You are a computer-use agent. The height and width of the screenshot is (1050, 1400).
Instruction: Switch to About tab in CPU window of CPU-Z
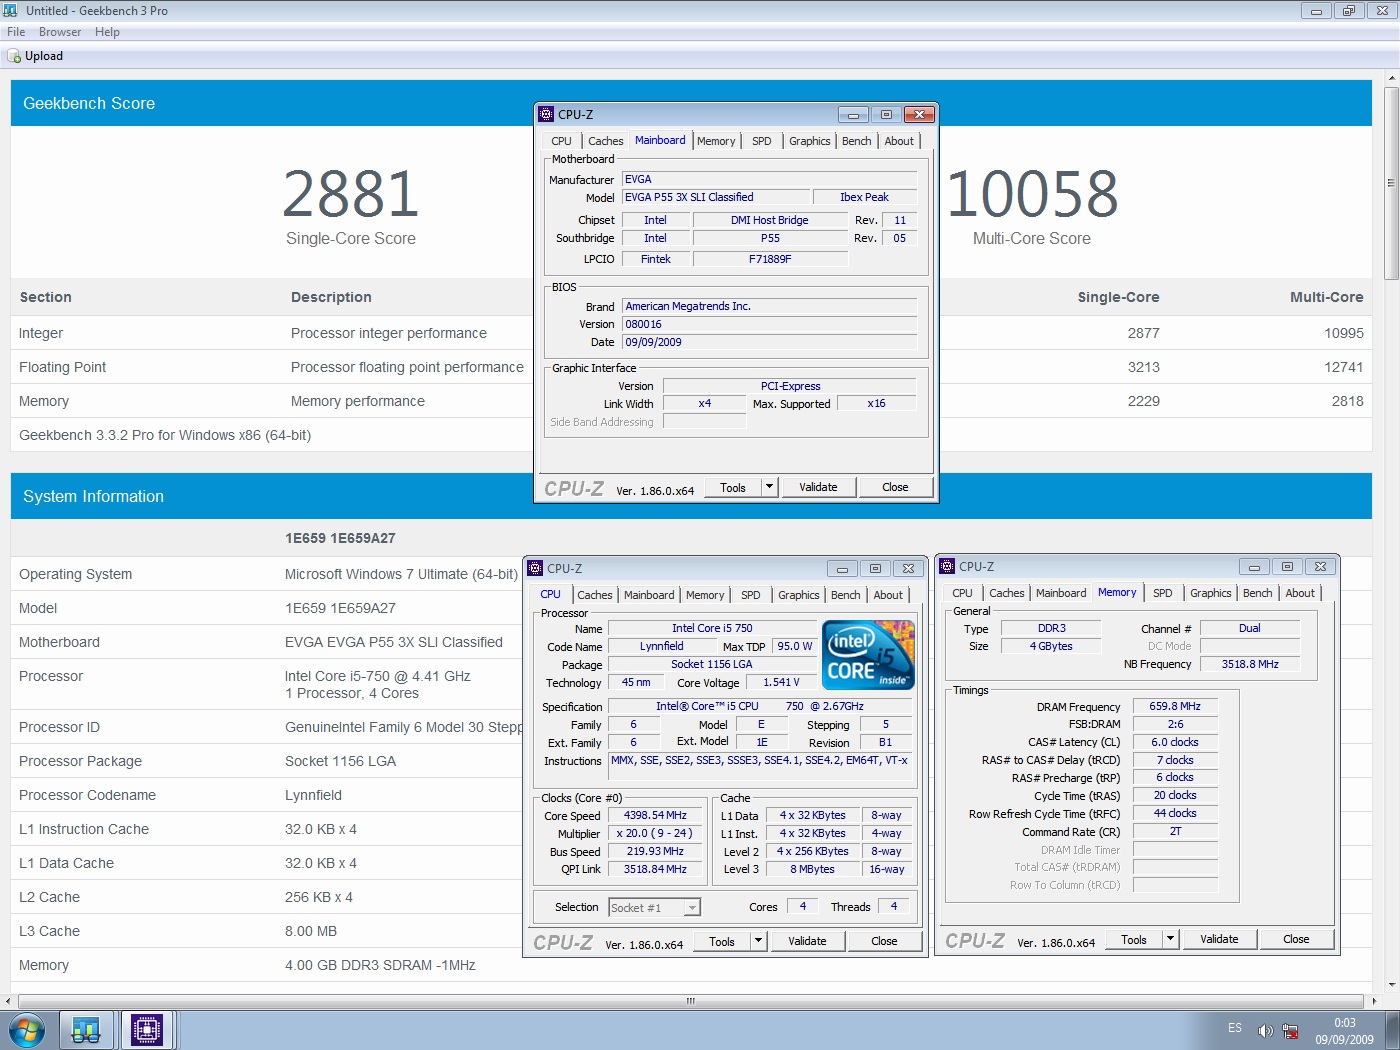[x=888, y=595]
